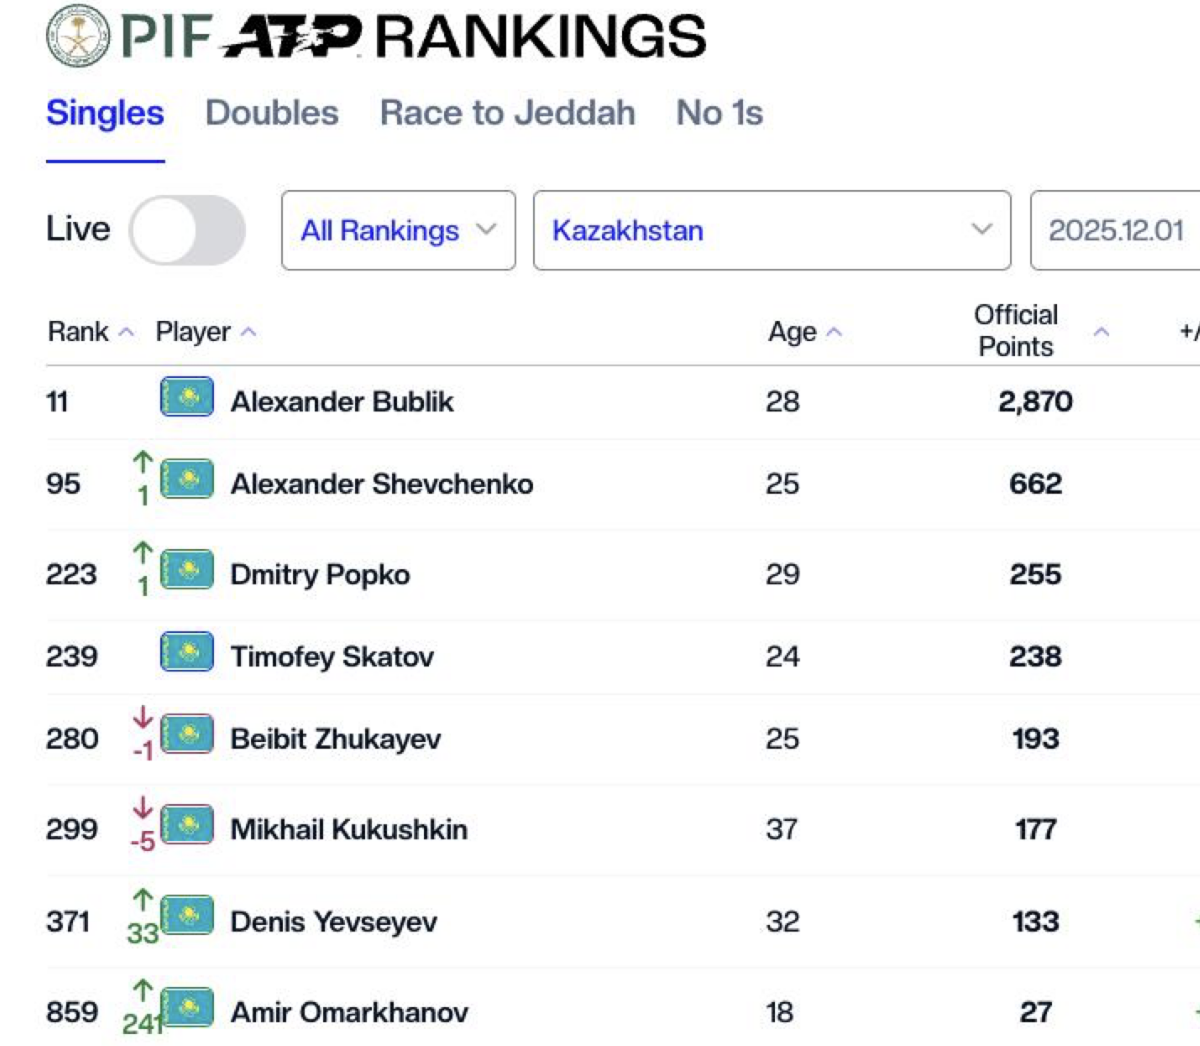Sort by Rank using the arrow icon
Viewport: 1200px width, 1046px height.
coord(126,332)
